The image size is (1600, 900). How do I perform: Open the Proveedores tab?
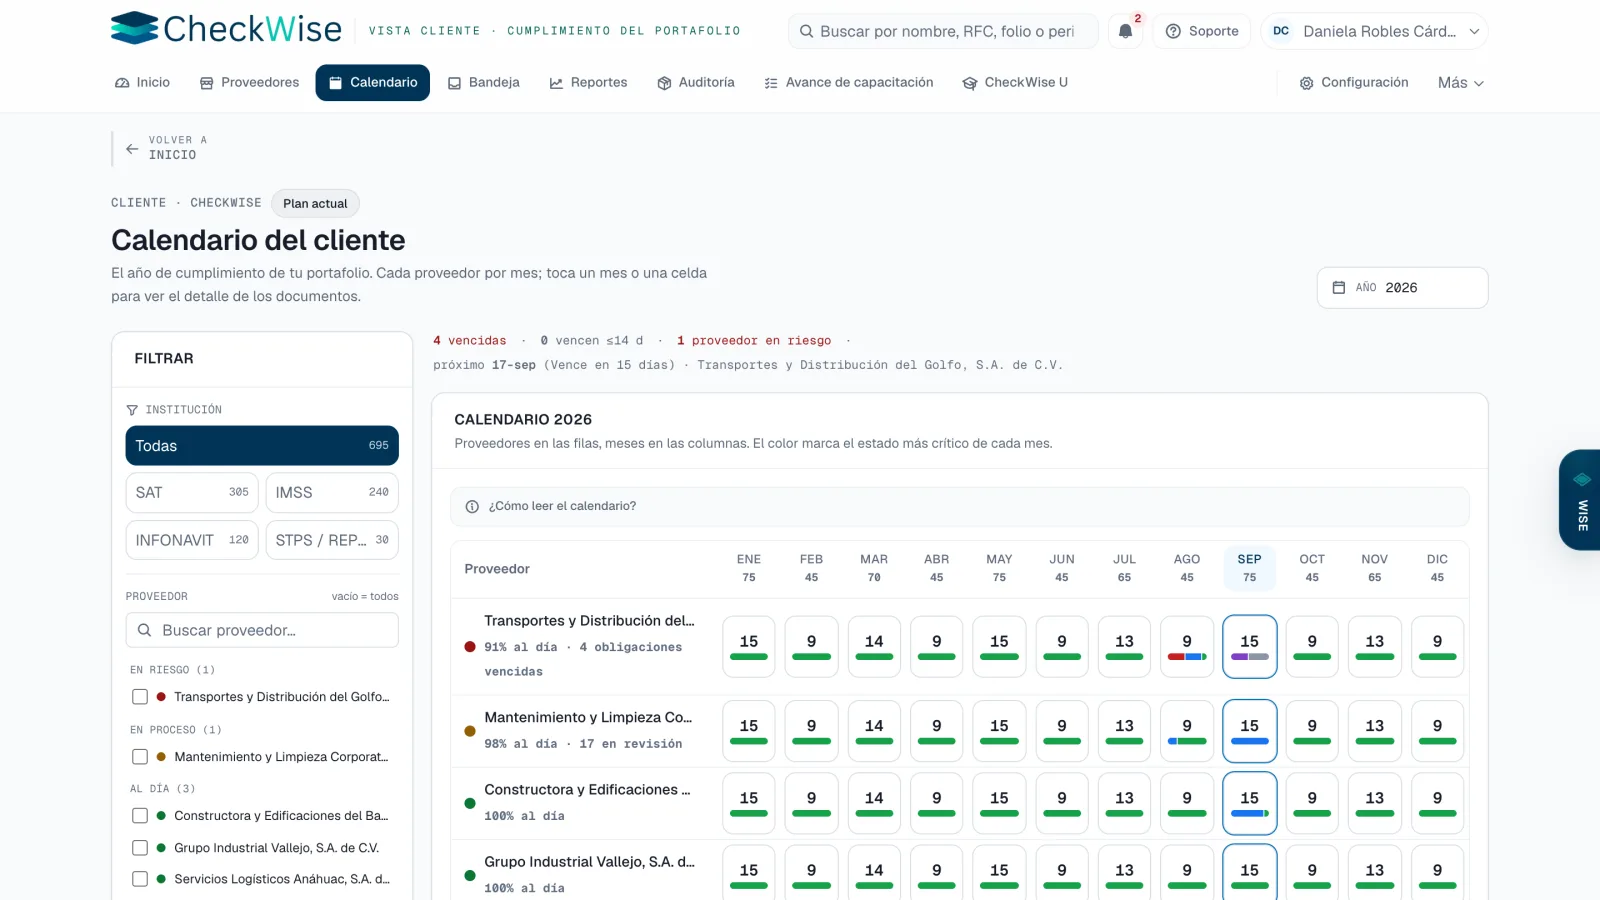click(x=250, y=83)
